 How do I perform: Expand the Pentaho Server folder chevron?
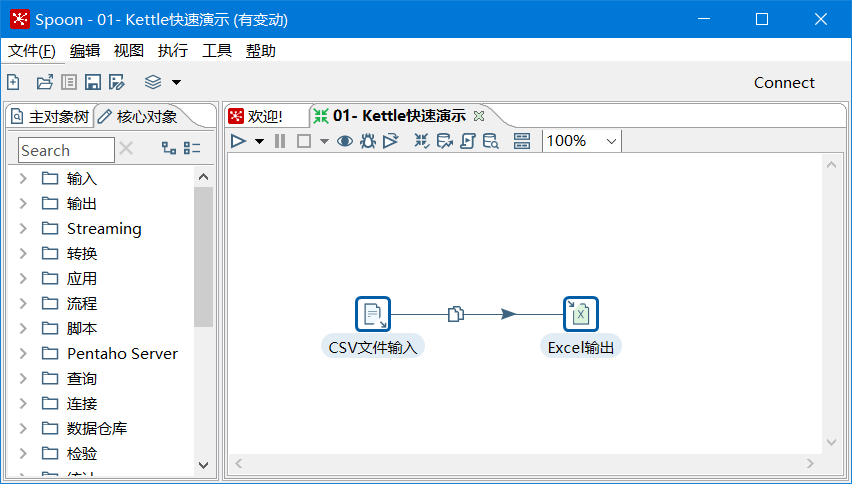(23, 353)
